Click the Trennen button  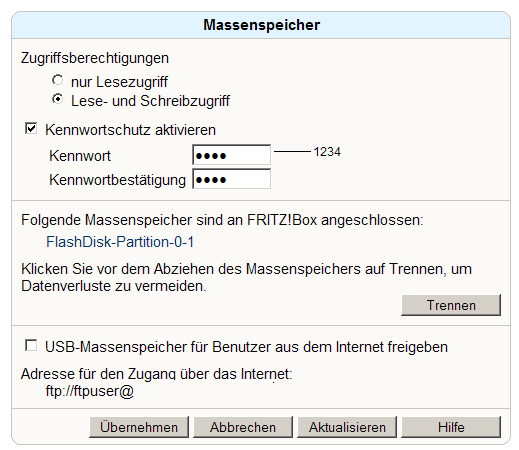click(x=451, y=305)
